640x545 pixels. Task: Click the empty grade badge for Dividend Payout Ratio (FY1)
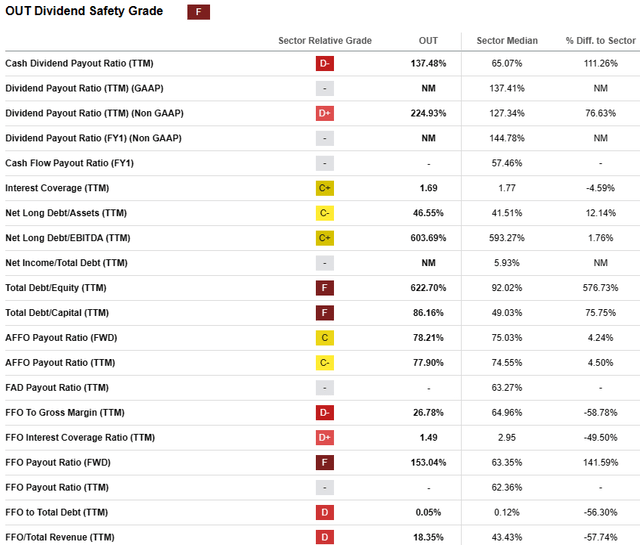point(324,138)
